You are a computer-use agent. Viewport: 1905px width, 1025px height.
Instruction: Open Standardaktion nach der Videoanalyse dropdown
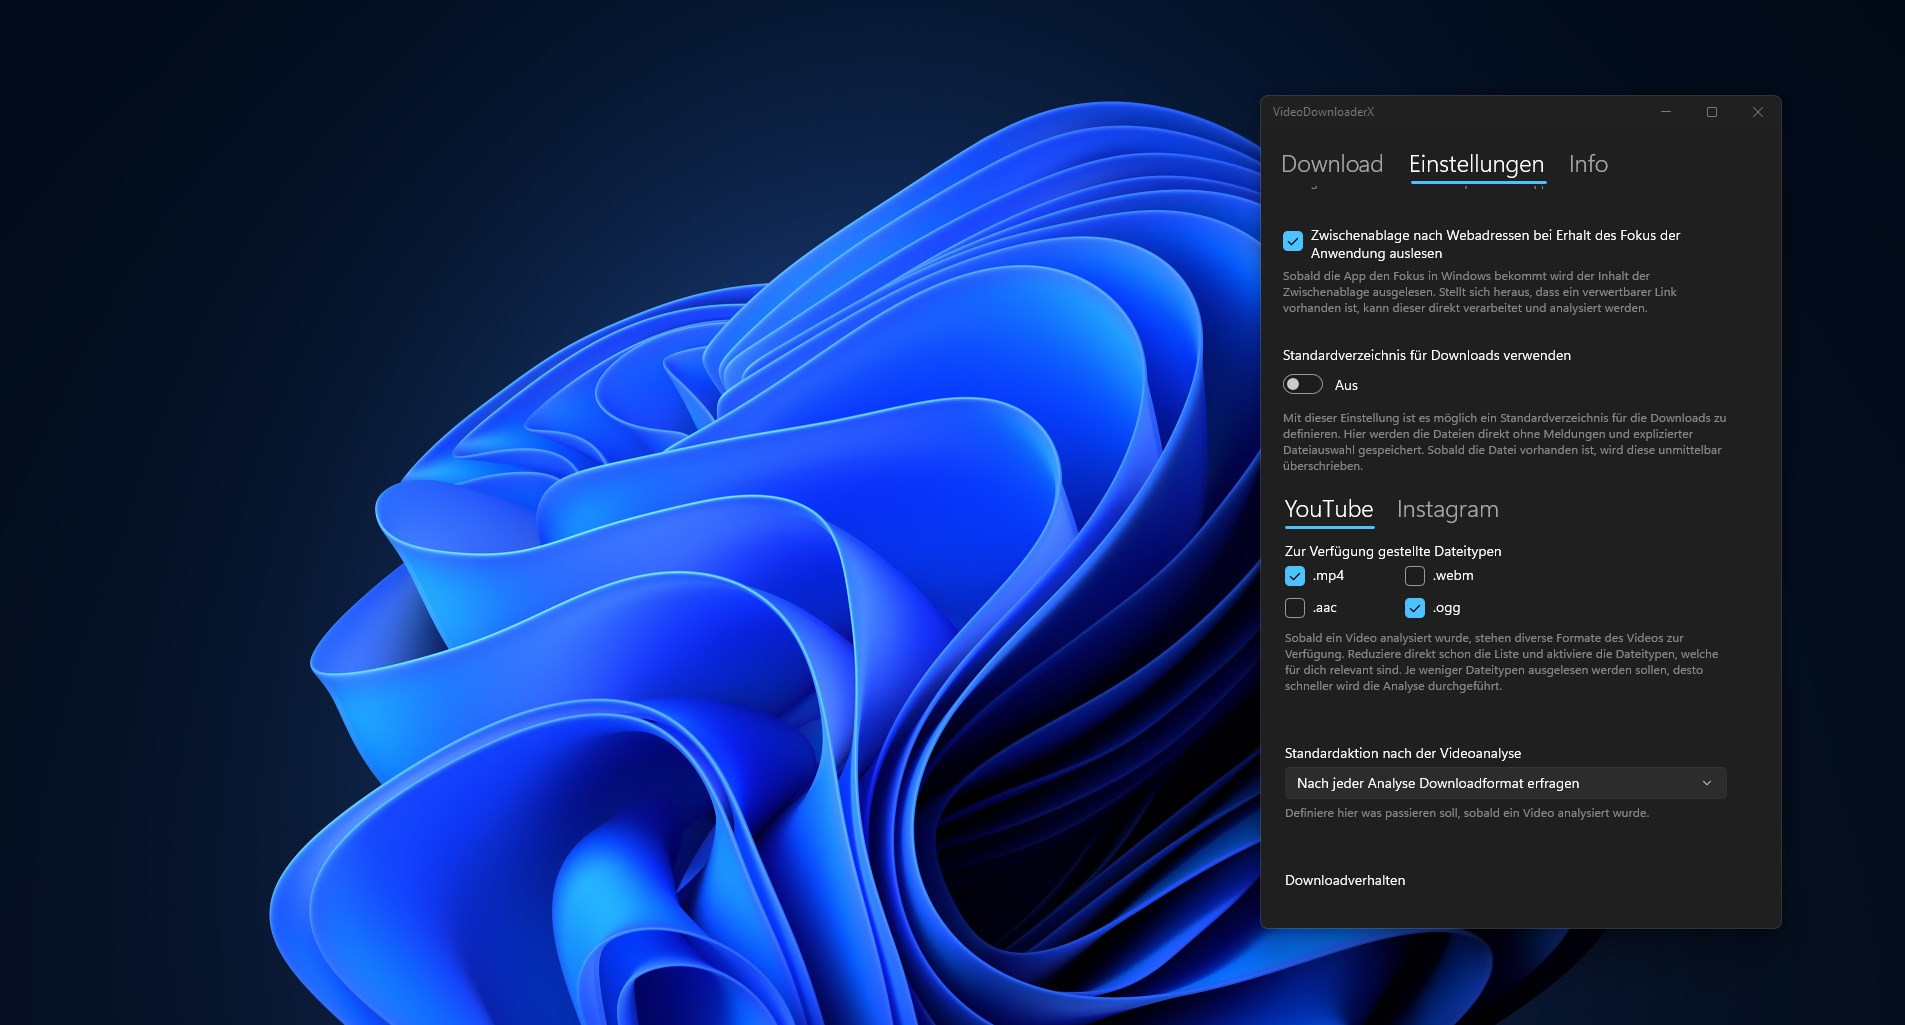1505,783
